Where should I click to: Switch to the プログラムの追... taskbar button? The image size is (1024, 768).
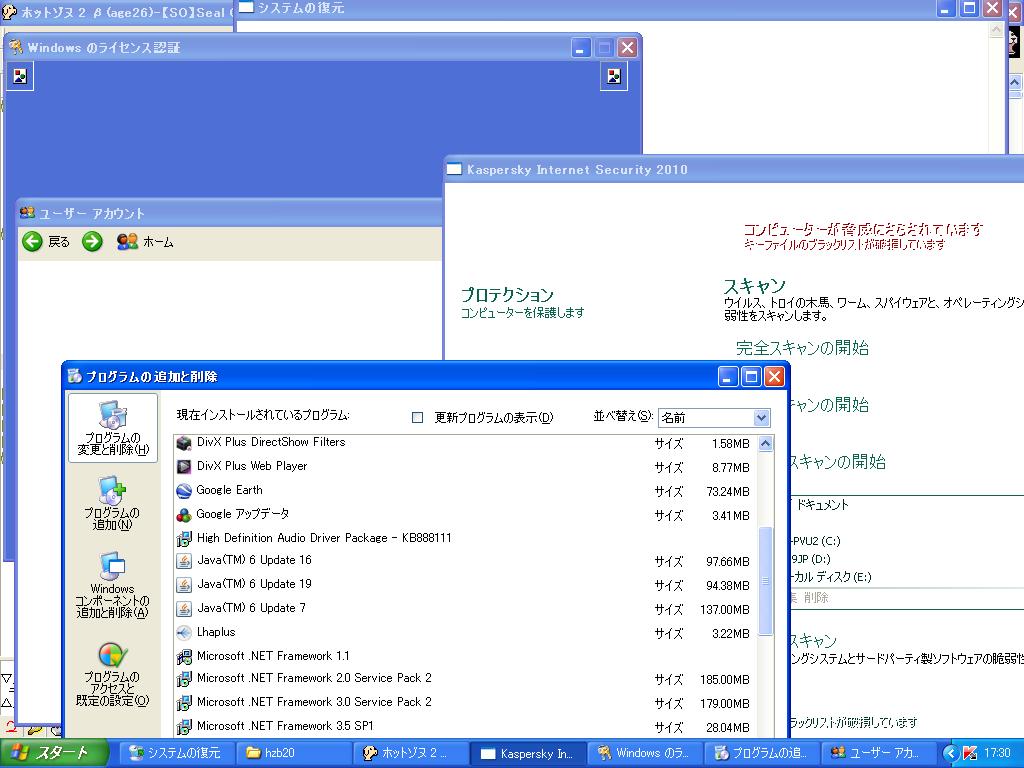763,754
